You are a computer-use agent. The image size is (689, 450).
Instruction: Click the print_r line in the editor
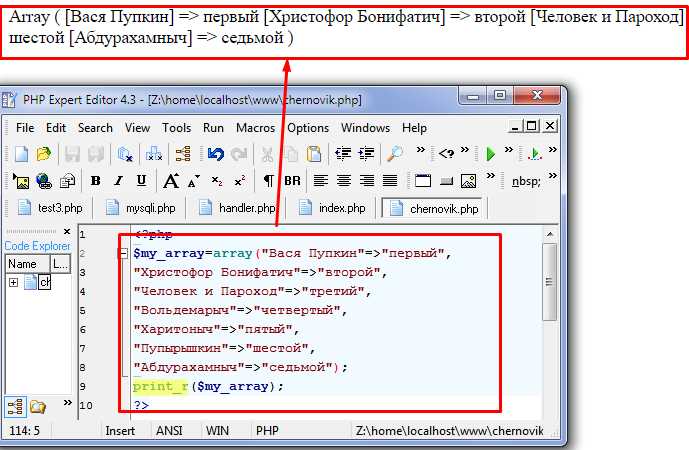tap(208, 386)
